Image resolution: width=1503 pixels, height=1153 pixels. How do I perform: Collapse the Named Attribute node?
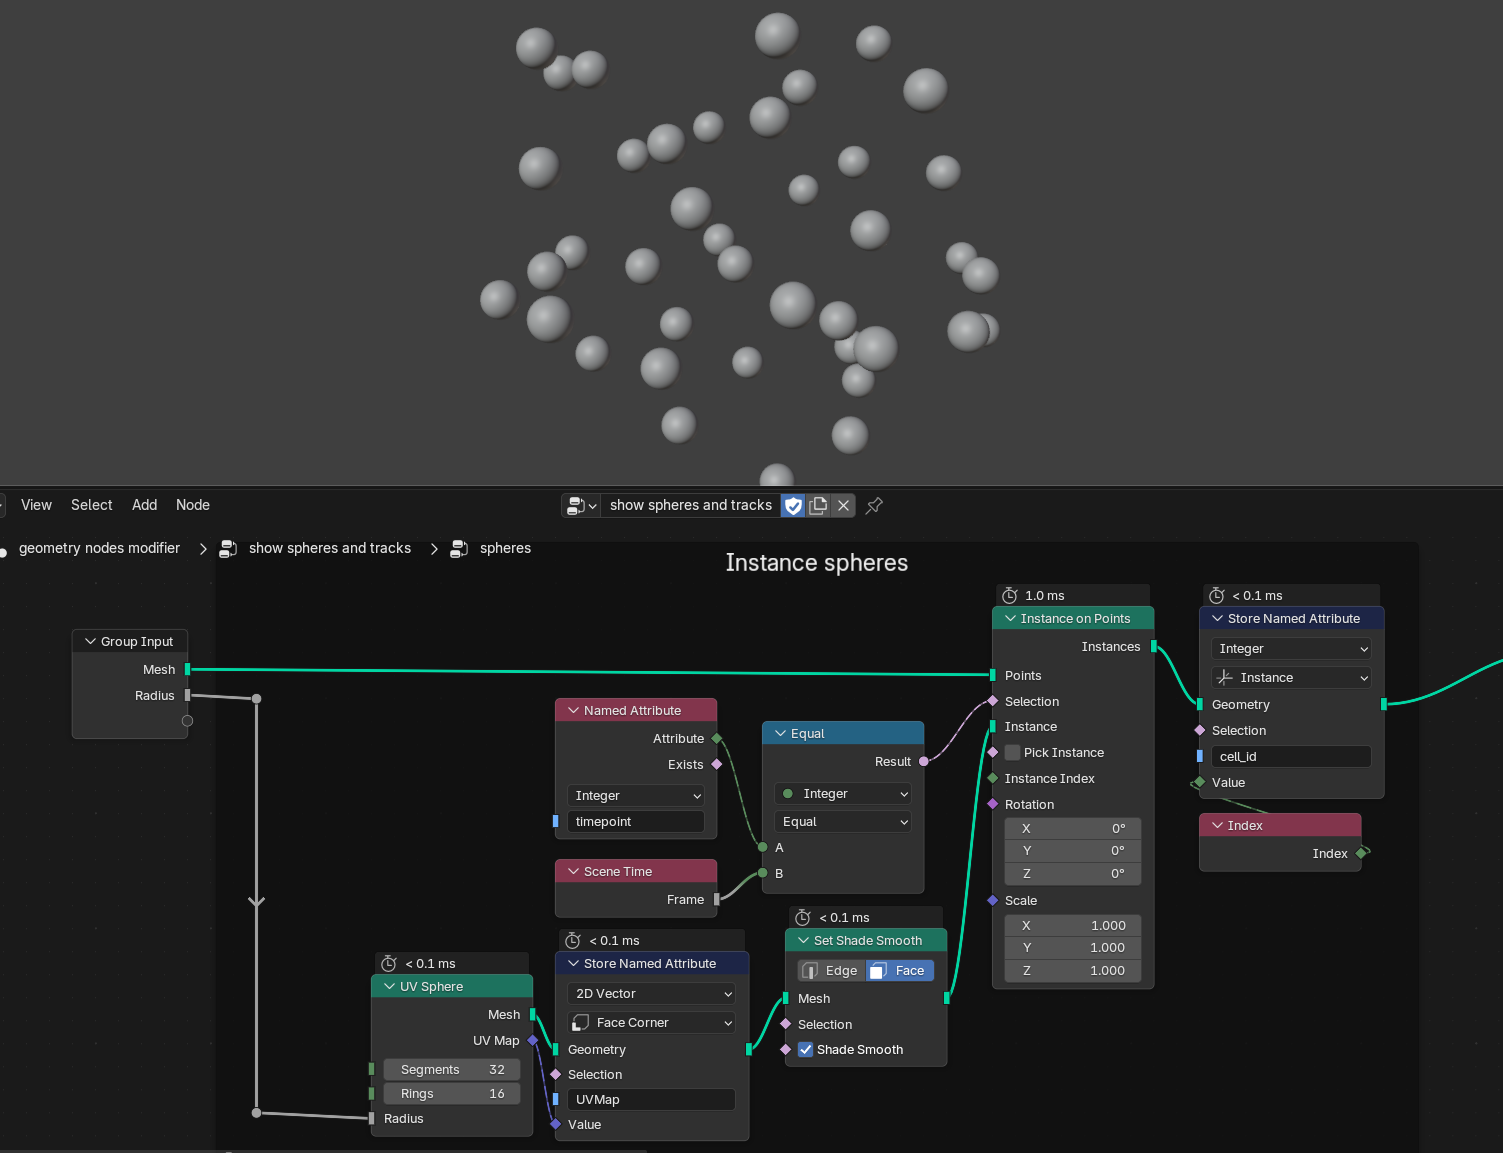(574, 711)
